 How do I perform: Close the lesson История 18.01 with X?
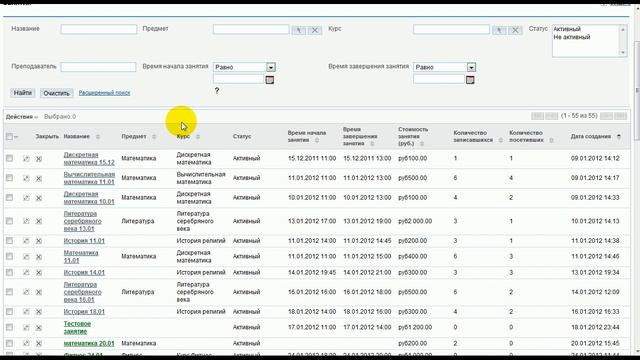tap(39, 312)
